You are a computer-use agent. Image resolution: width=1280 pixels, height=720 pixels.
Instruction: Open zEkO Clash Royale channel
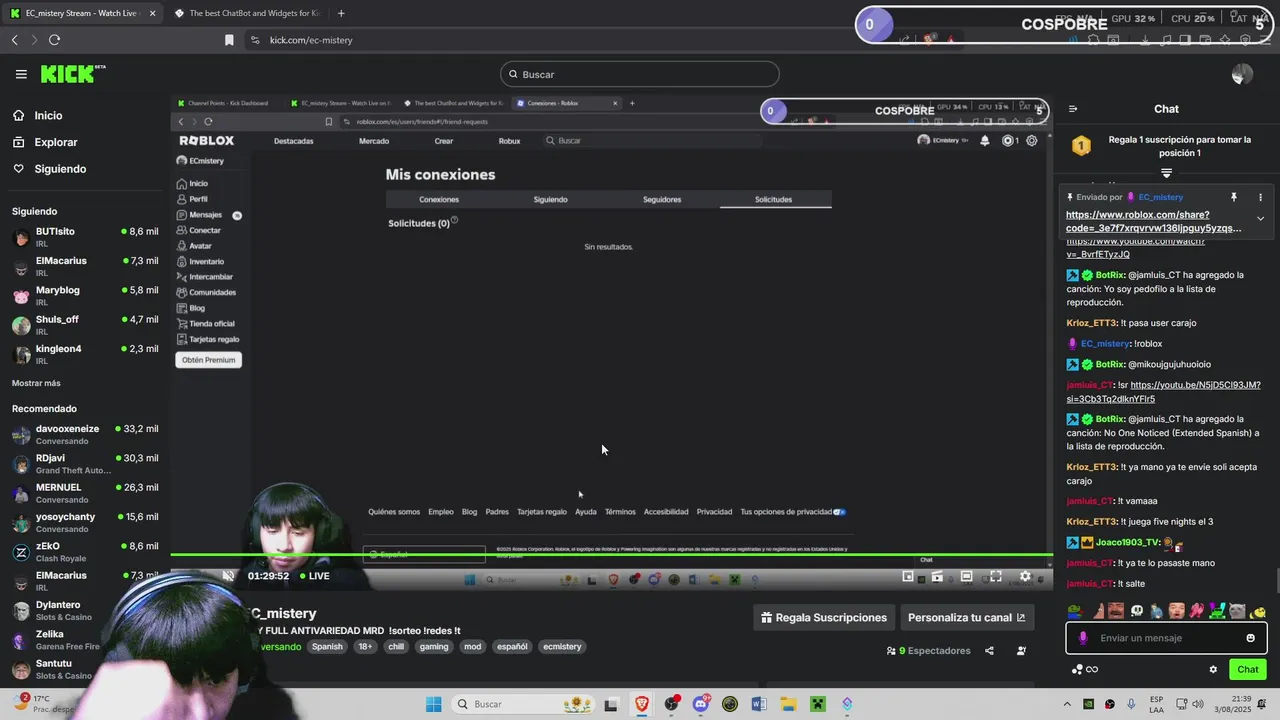(85, 552)
